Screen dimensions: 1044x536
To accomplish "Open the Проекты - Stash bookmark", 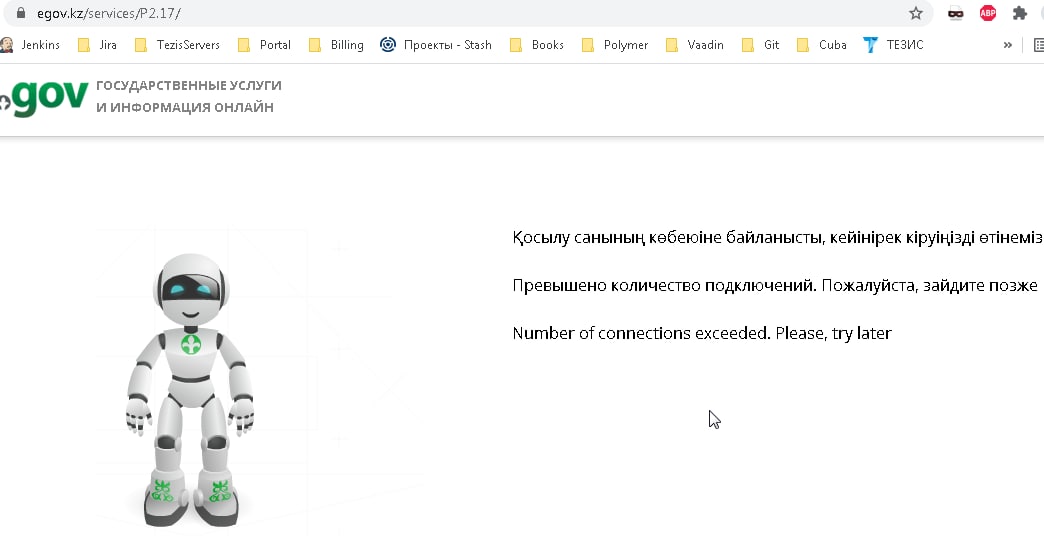I will [x=436, y=45].
